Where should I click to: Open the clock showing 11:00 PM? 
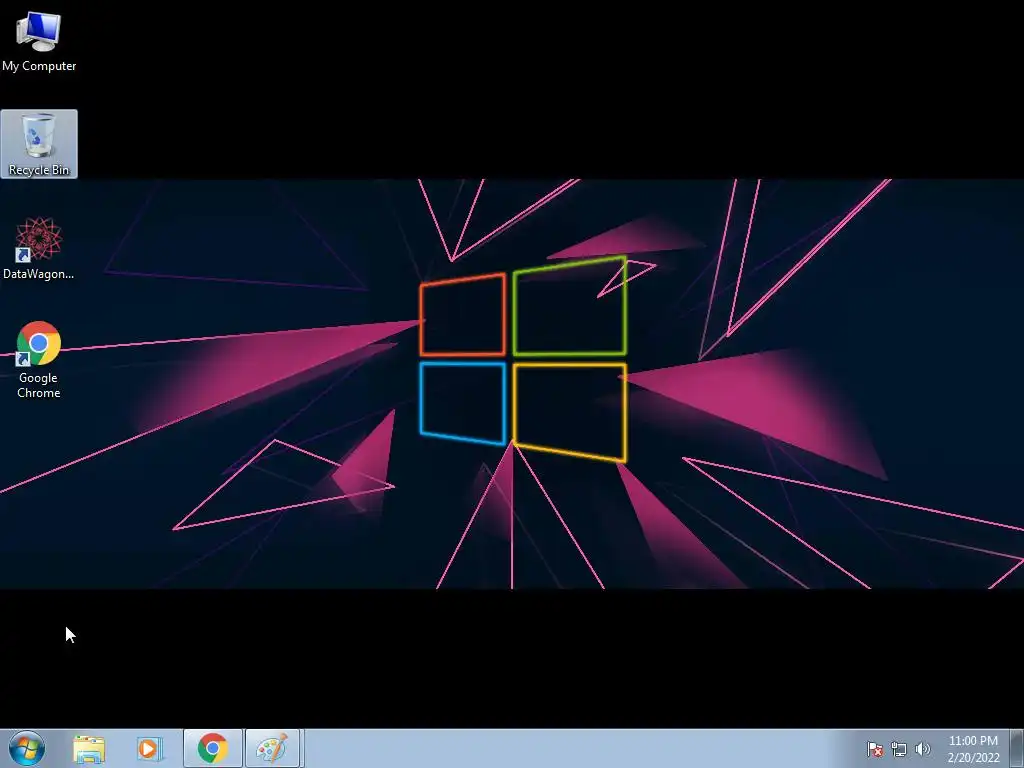(x=973, y=749)
